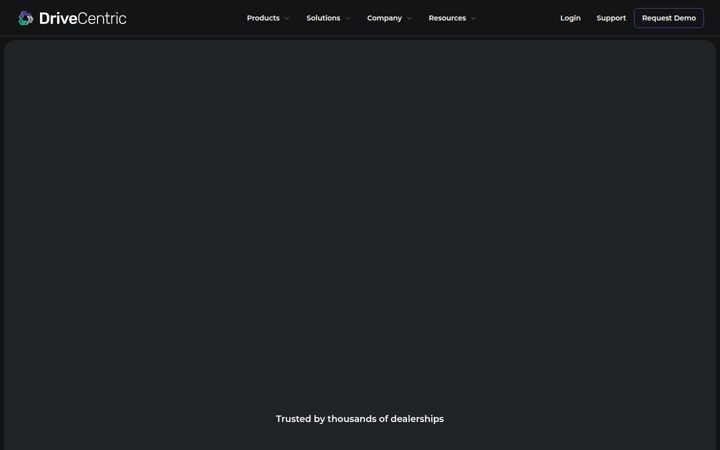The image size is (720, 450).
Task: Expand the Company dropdown chevron
Action: [x=409, y=18]
